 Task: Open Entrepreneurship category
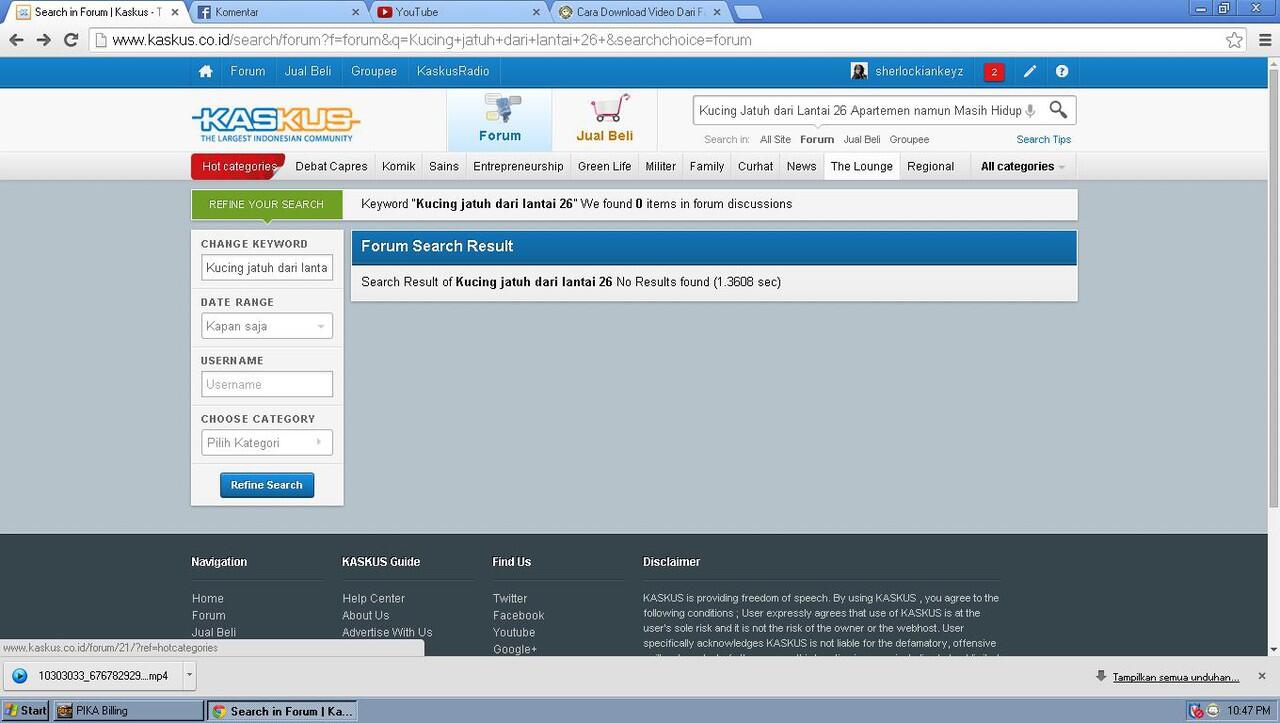click(518, 166)
